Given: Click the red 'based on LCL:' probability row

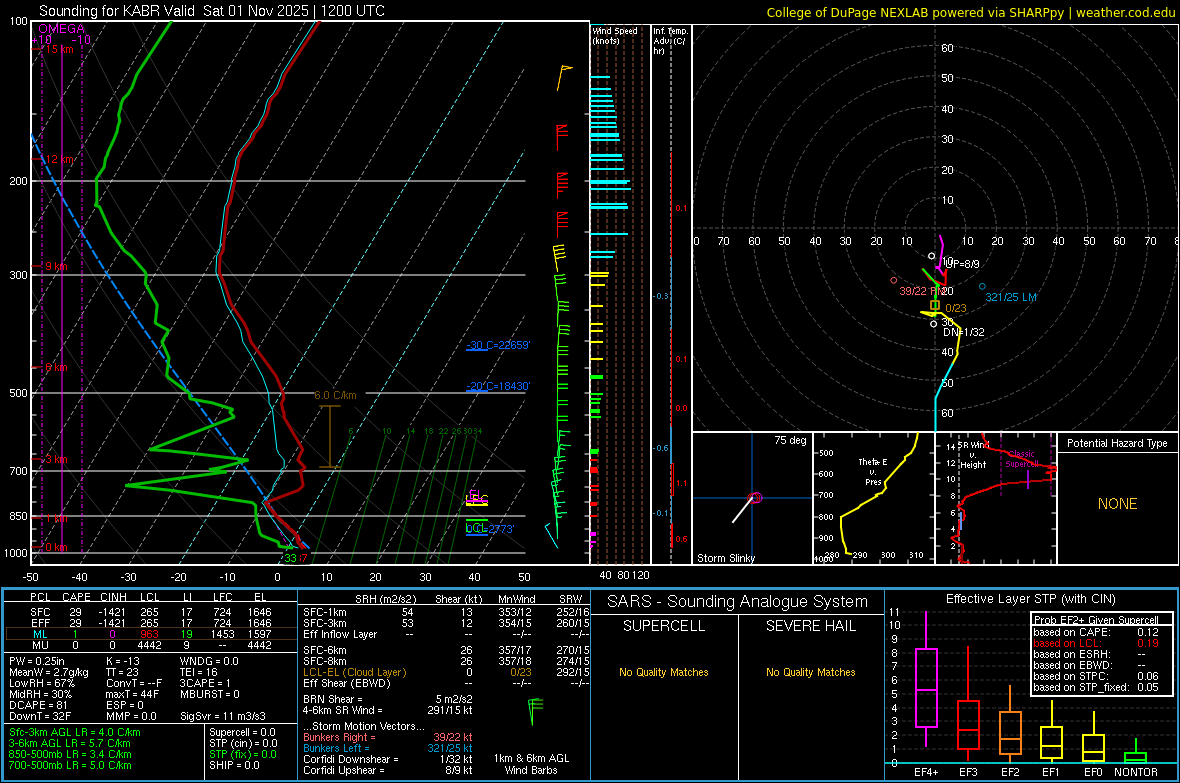Looking at the screenshot, I should point(1096,643).
